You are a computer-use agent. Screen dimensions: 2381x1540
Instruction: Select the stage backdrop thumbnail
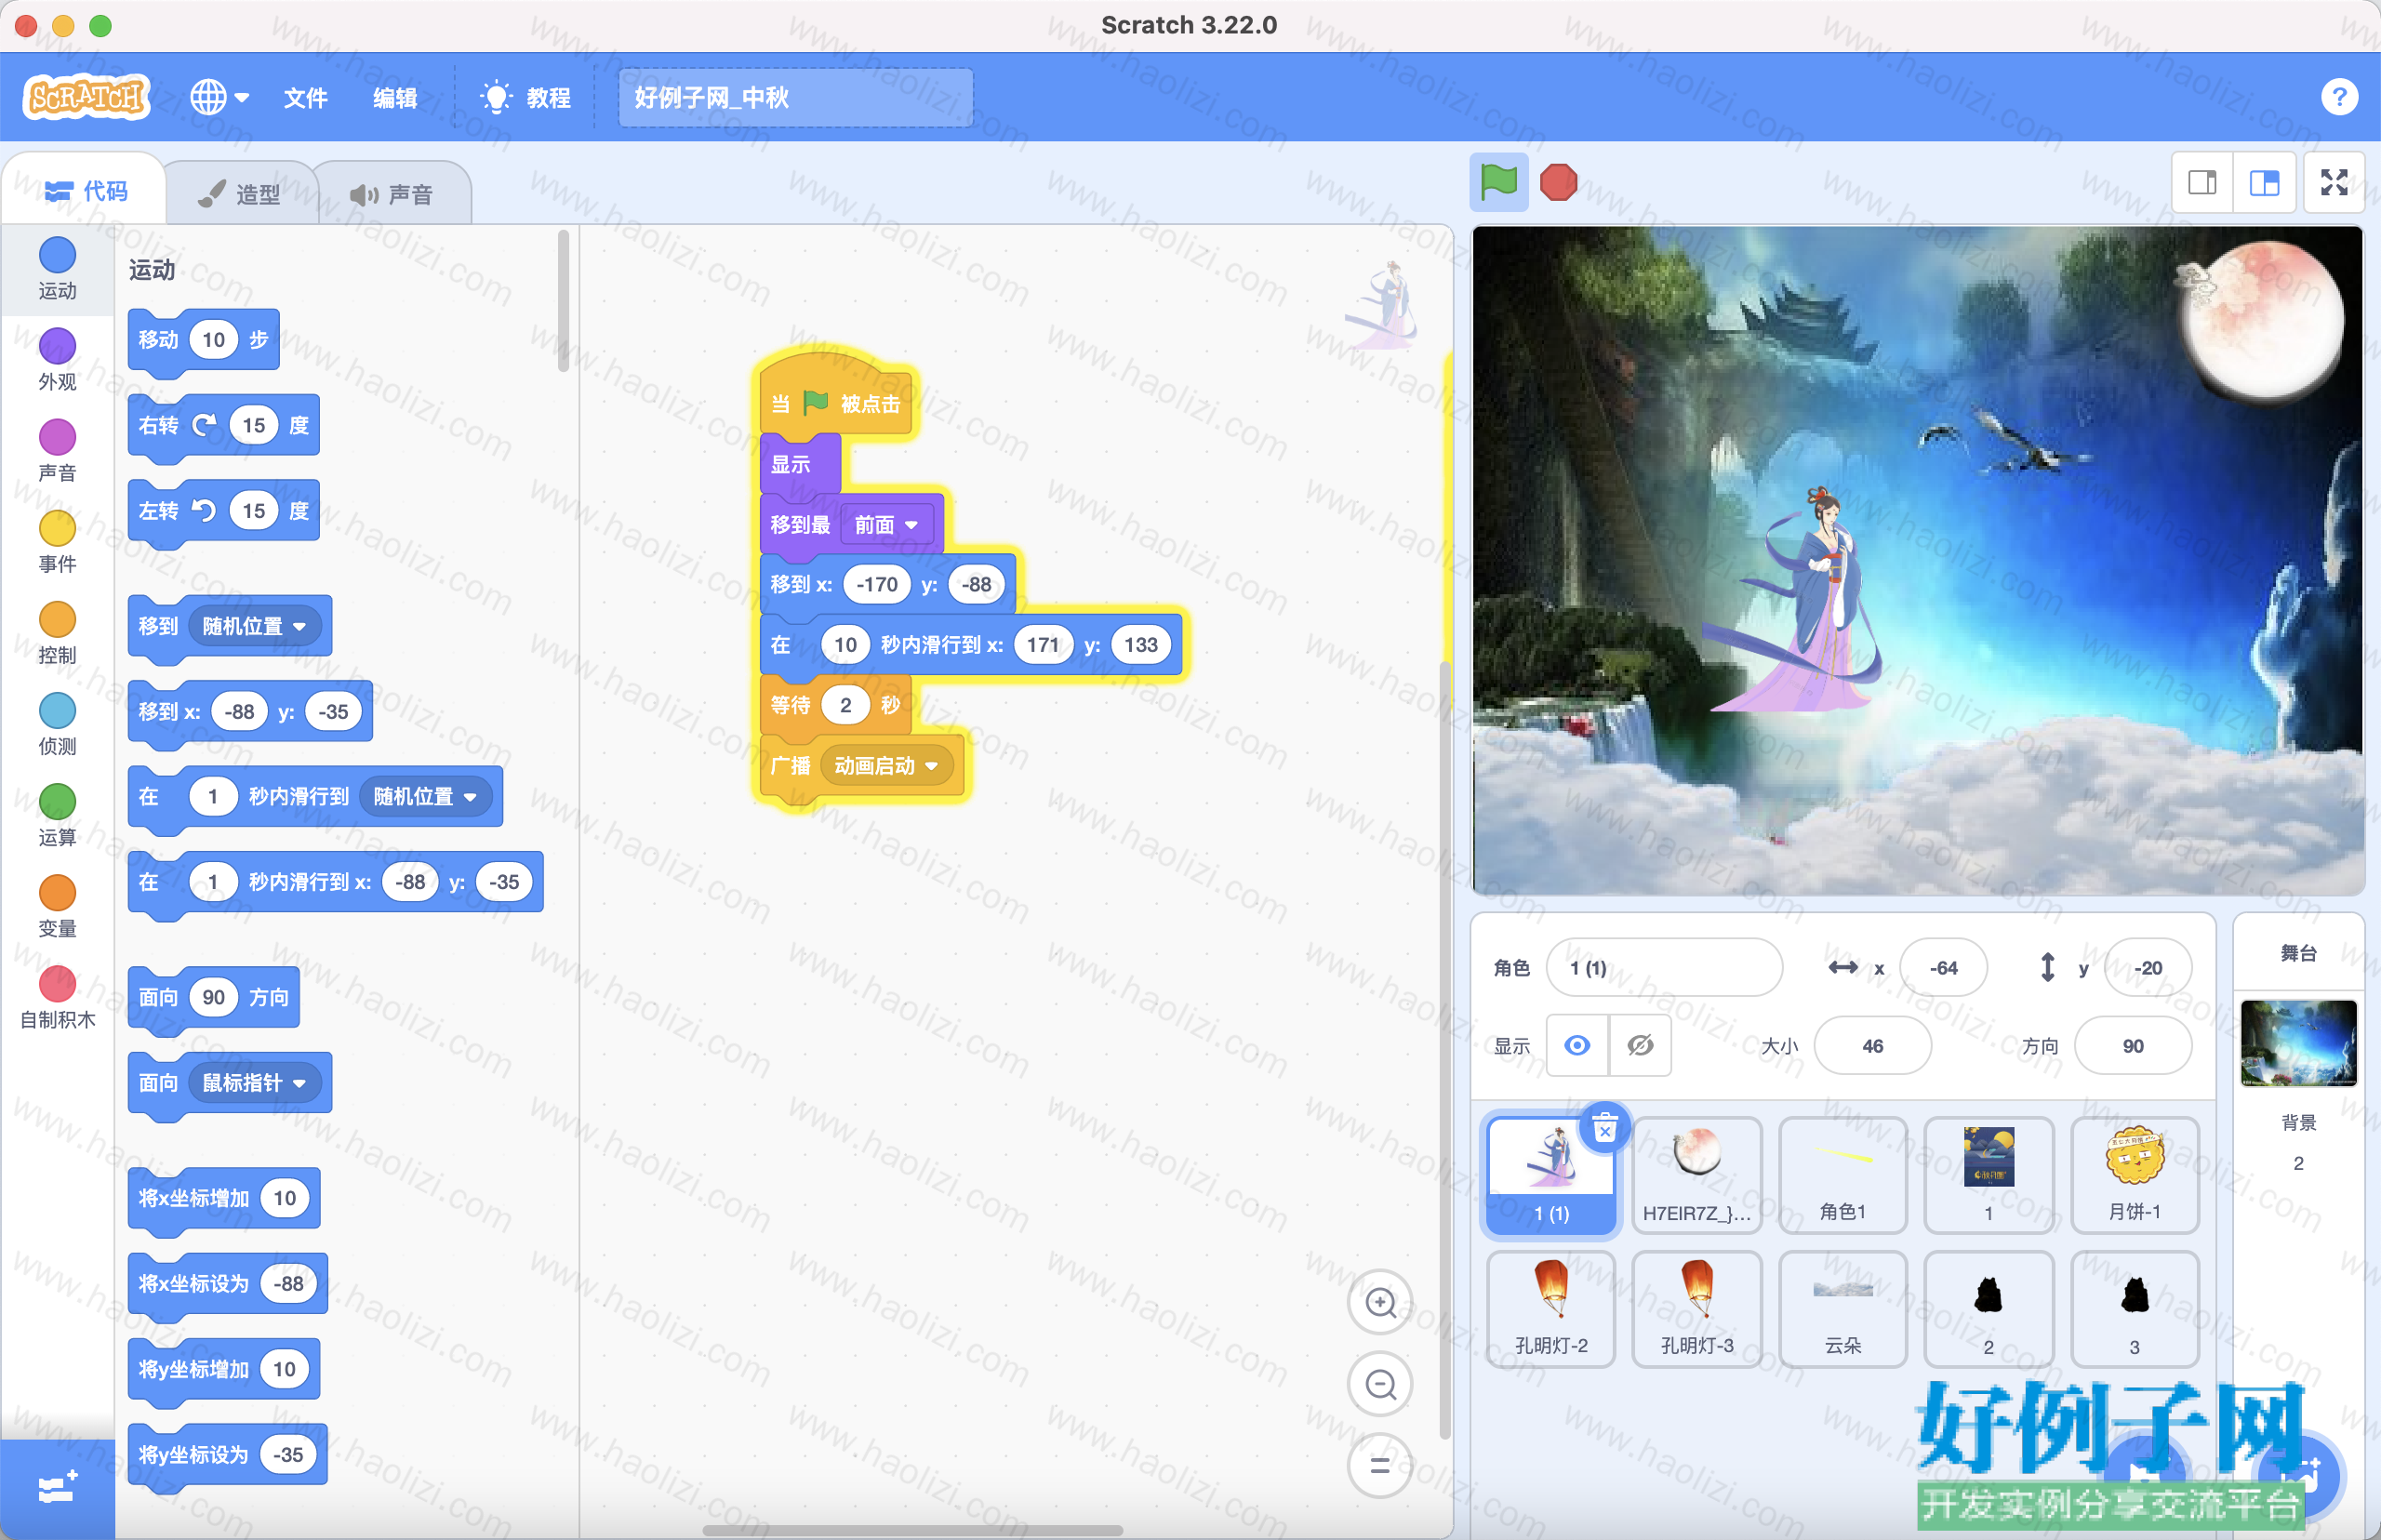coord(2298,1043)
